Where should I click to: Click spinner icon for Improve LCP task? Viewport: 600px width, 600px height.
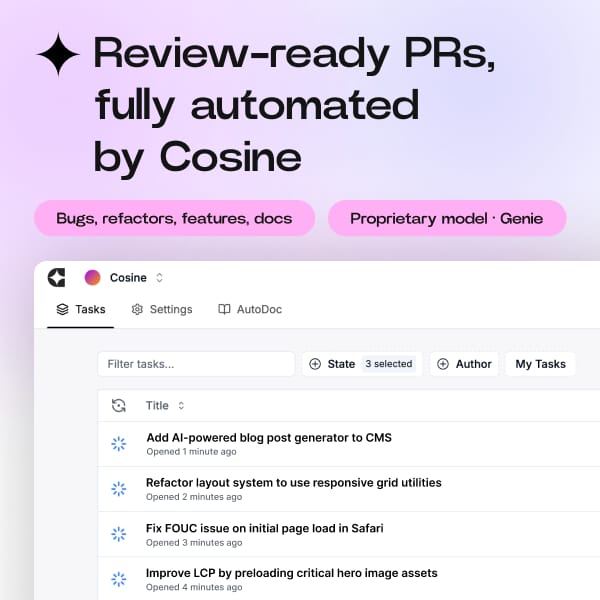[119, 579]
